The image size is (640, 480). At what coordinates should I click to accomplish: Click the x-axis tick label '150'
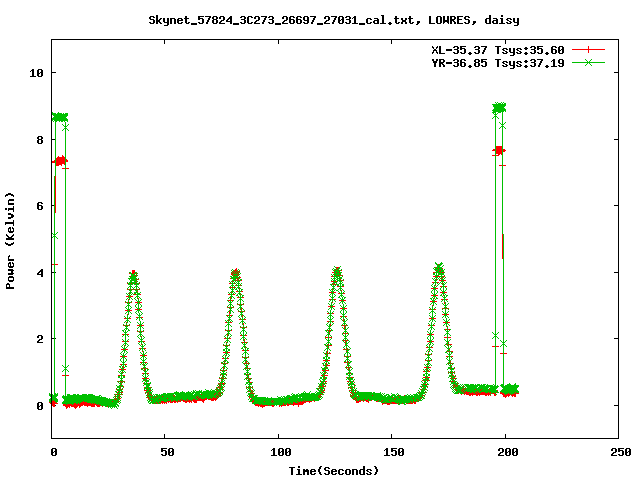[x=394, y=452]
